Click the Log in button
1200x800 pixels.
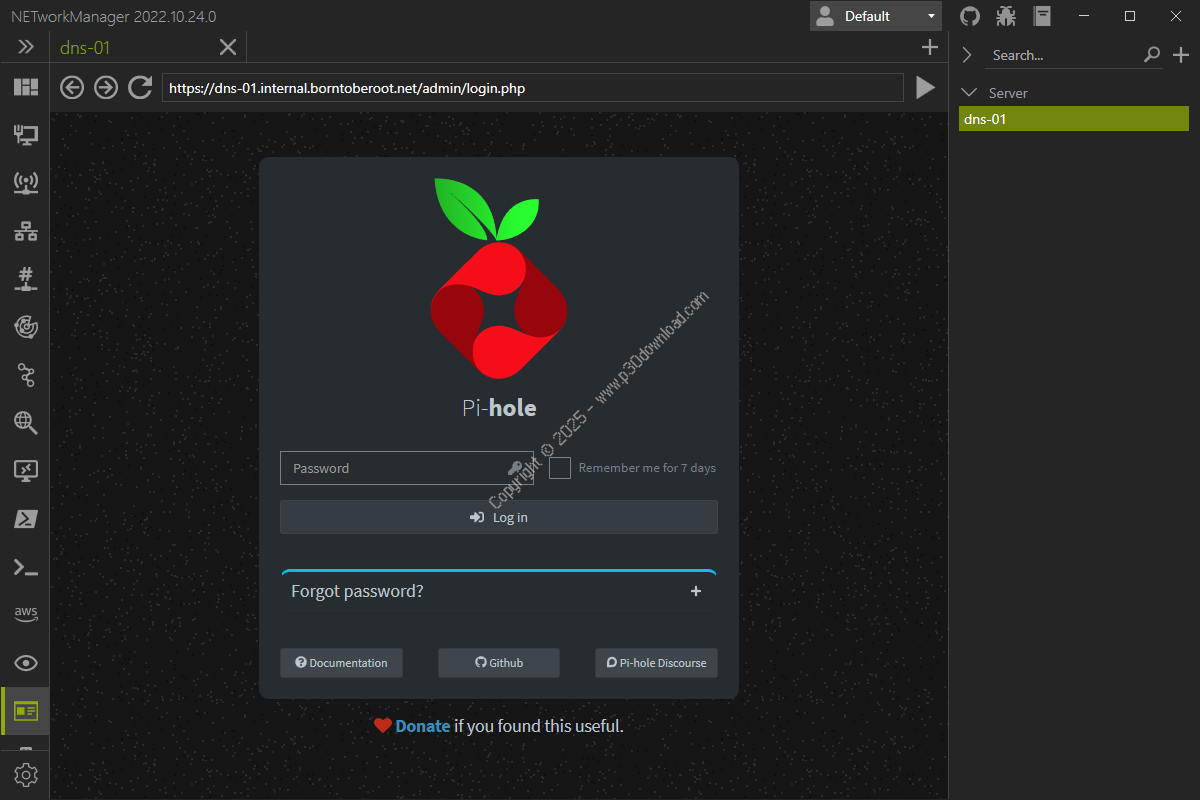click(498, 517)
